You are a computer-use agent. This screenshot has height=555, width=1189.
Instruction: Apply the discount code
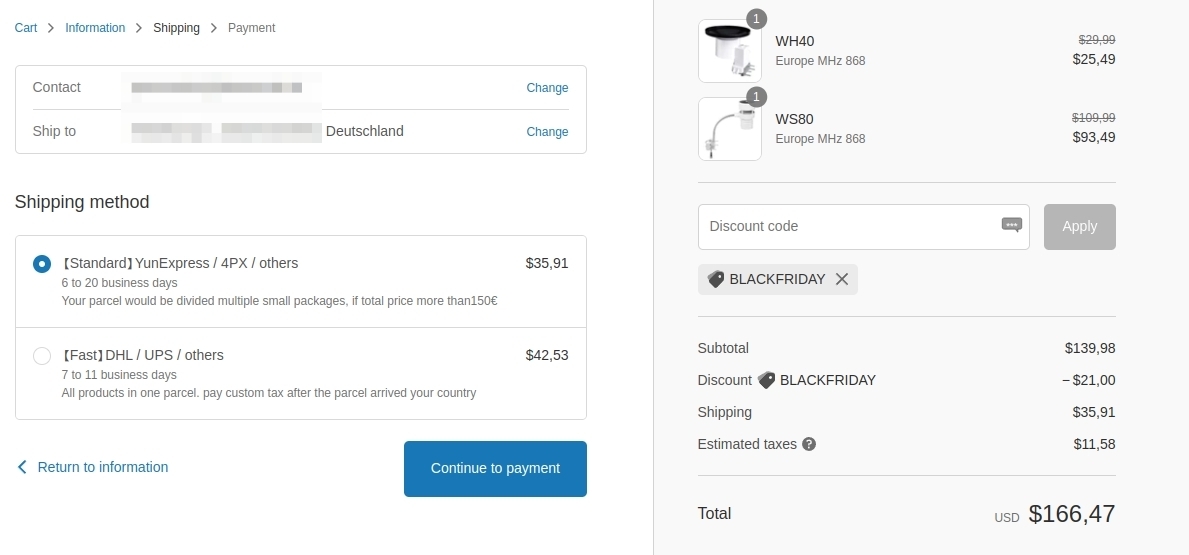click(1080, 227)
